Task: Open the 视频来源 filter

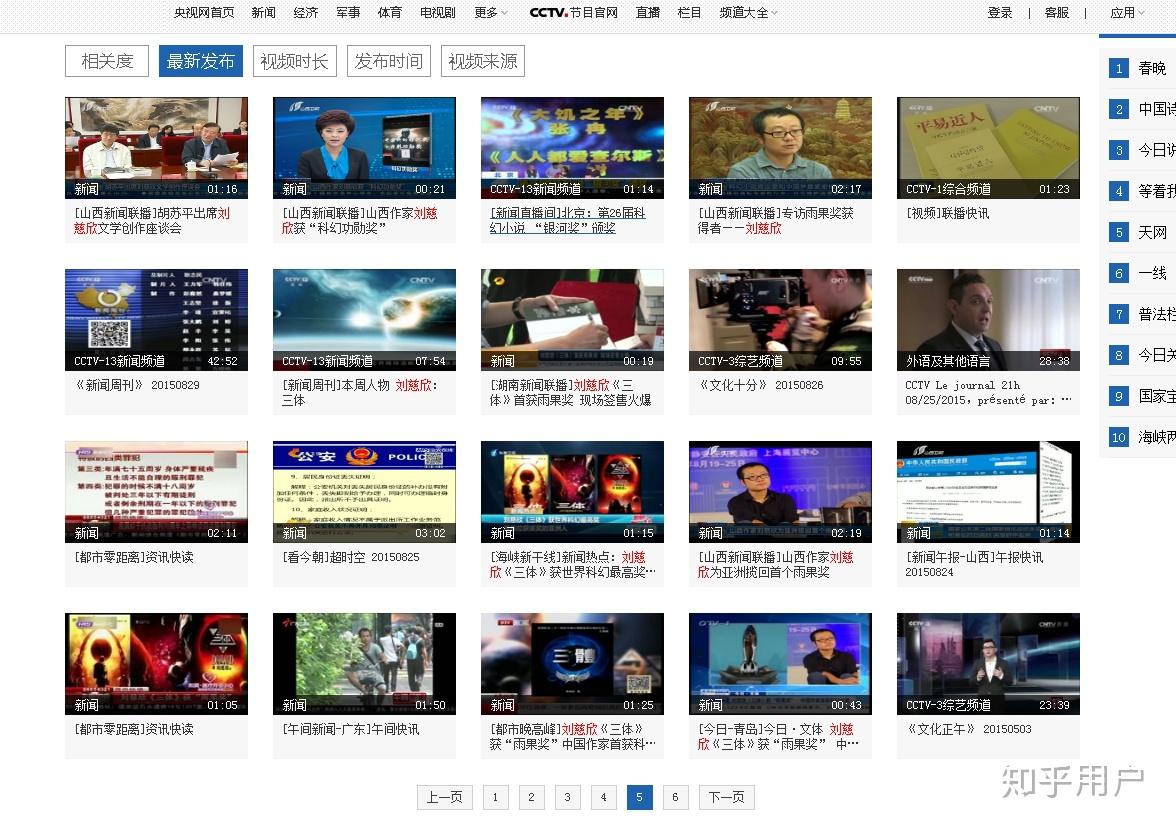Action: 483,61
